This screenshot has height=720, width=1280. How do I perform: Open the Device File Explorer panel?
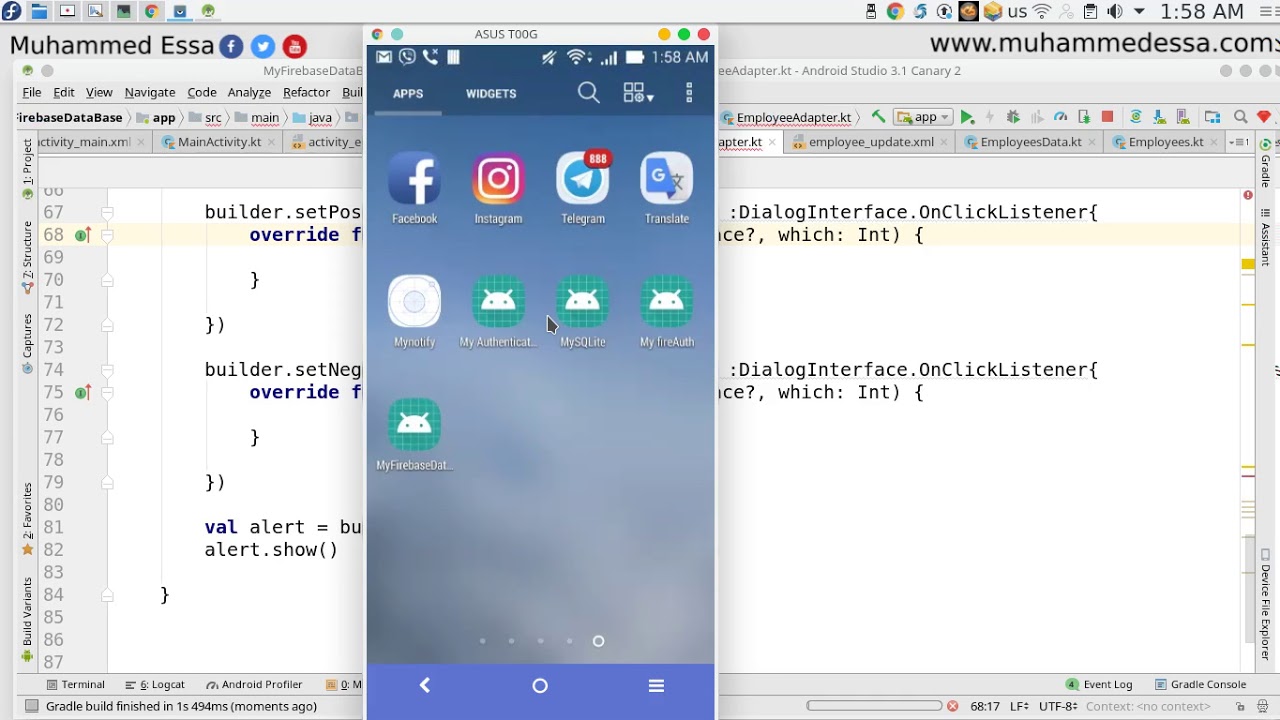click(1265, 605)
